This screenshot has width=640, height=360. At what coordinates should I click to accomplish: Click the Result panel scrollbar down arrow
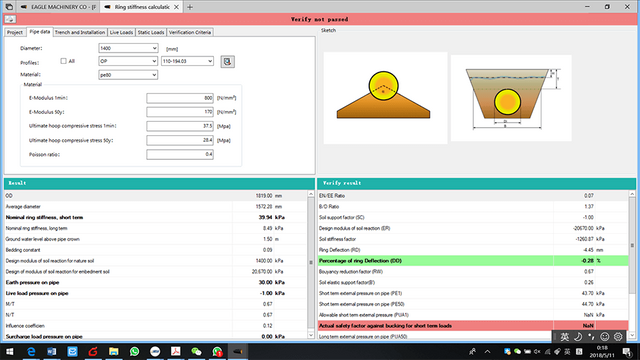coord(311,335)
